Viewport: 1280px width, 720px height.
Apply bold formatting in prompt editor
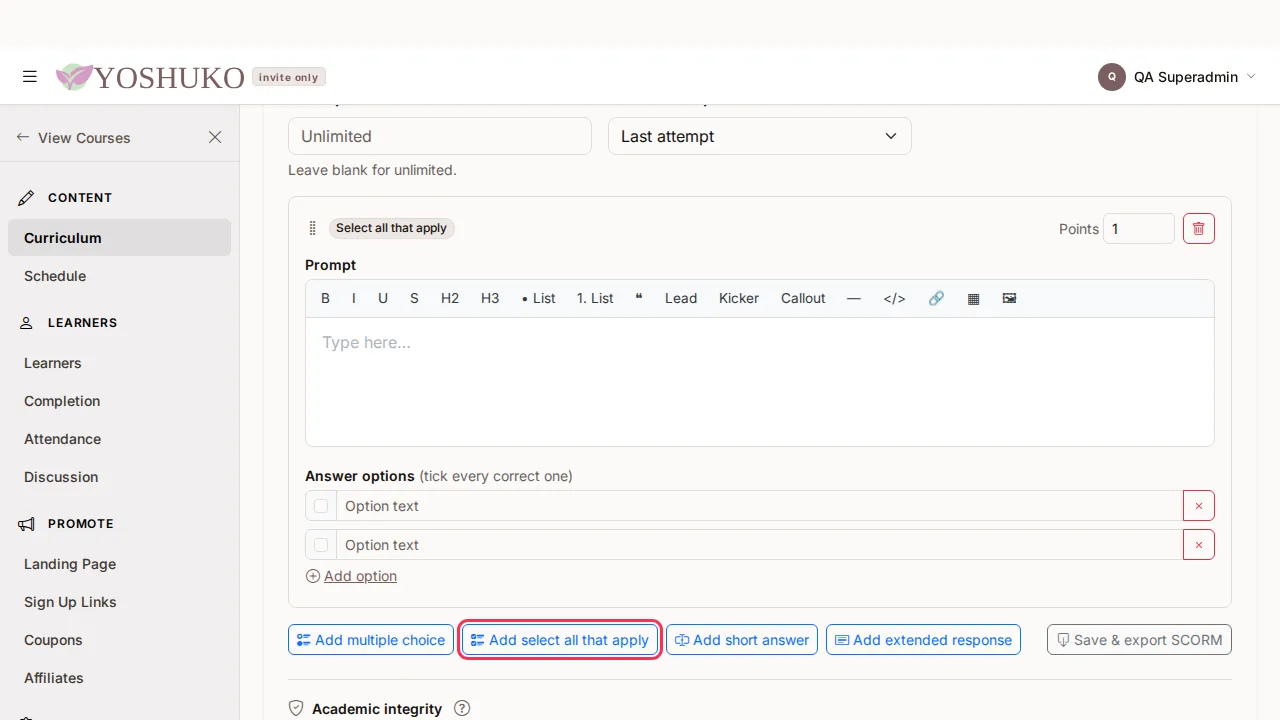pos(325,298)
